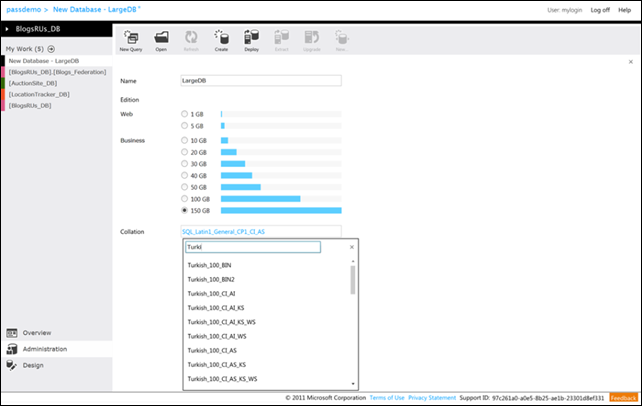Click the orange Feedback button
The width and height of the screenshot is (642, 406).
tap(623, 398)
